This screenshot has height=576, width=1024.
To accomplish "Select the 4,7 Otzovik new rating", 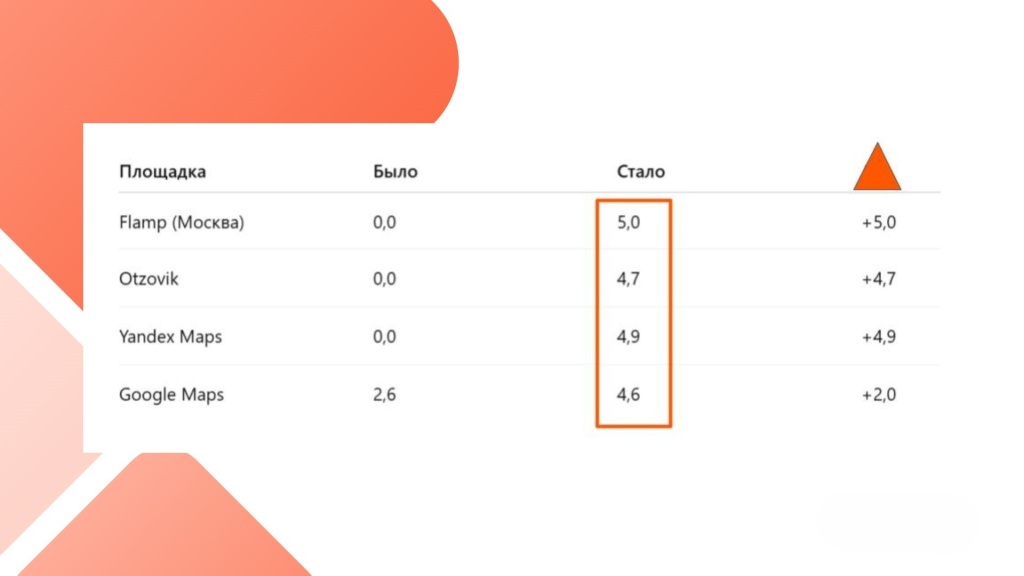I will 629,279.
